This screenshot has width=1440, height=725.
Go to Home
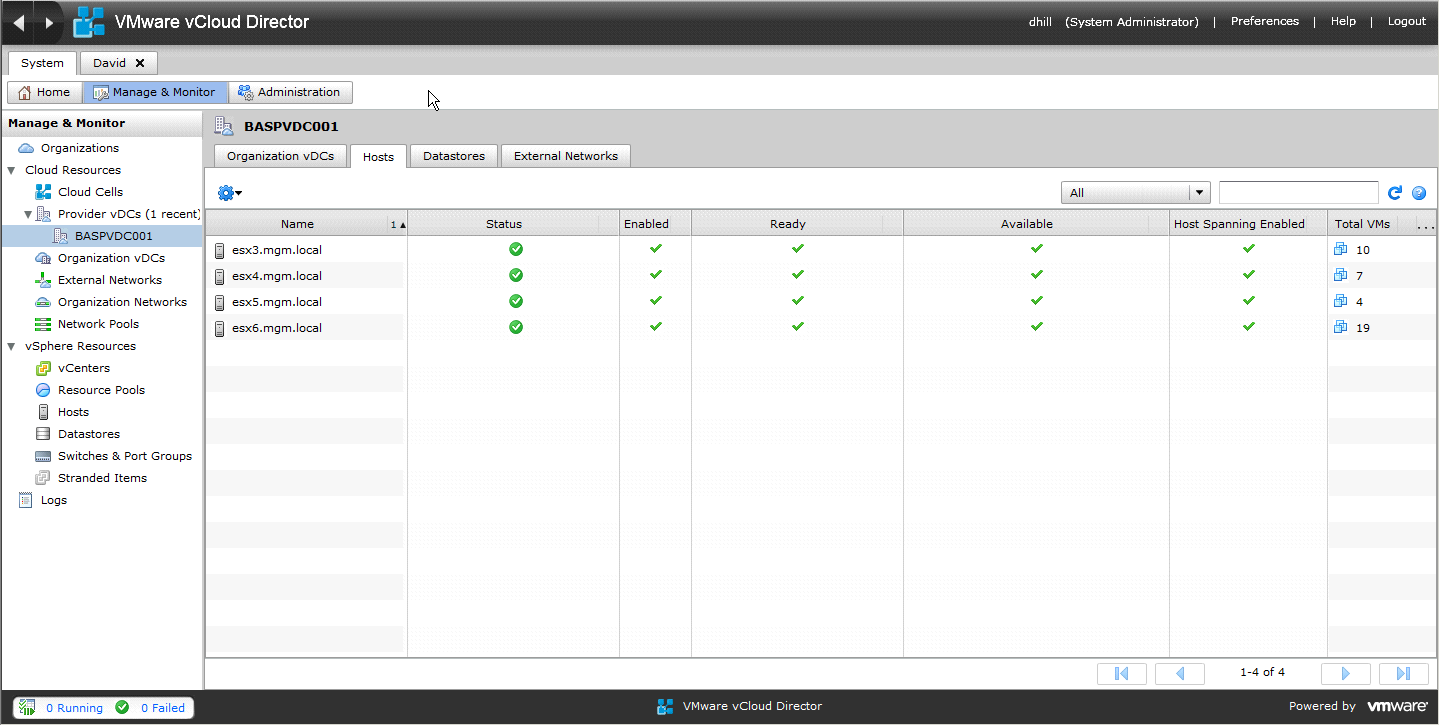pyautogui.click(x=44, y=92)
